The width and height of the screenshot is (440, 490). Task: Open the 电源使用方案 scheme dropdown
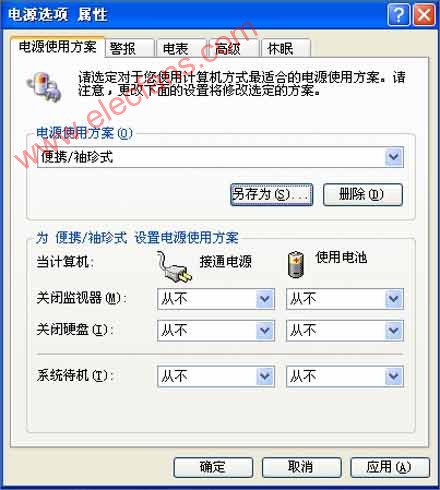[394, 157]
